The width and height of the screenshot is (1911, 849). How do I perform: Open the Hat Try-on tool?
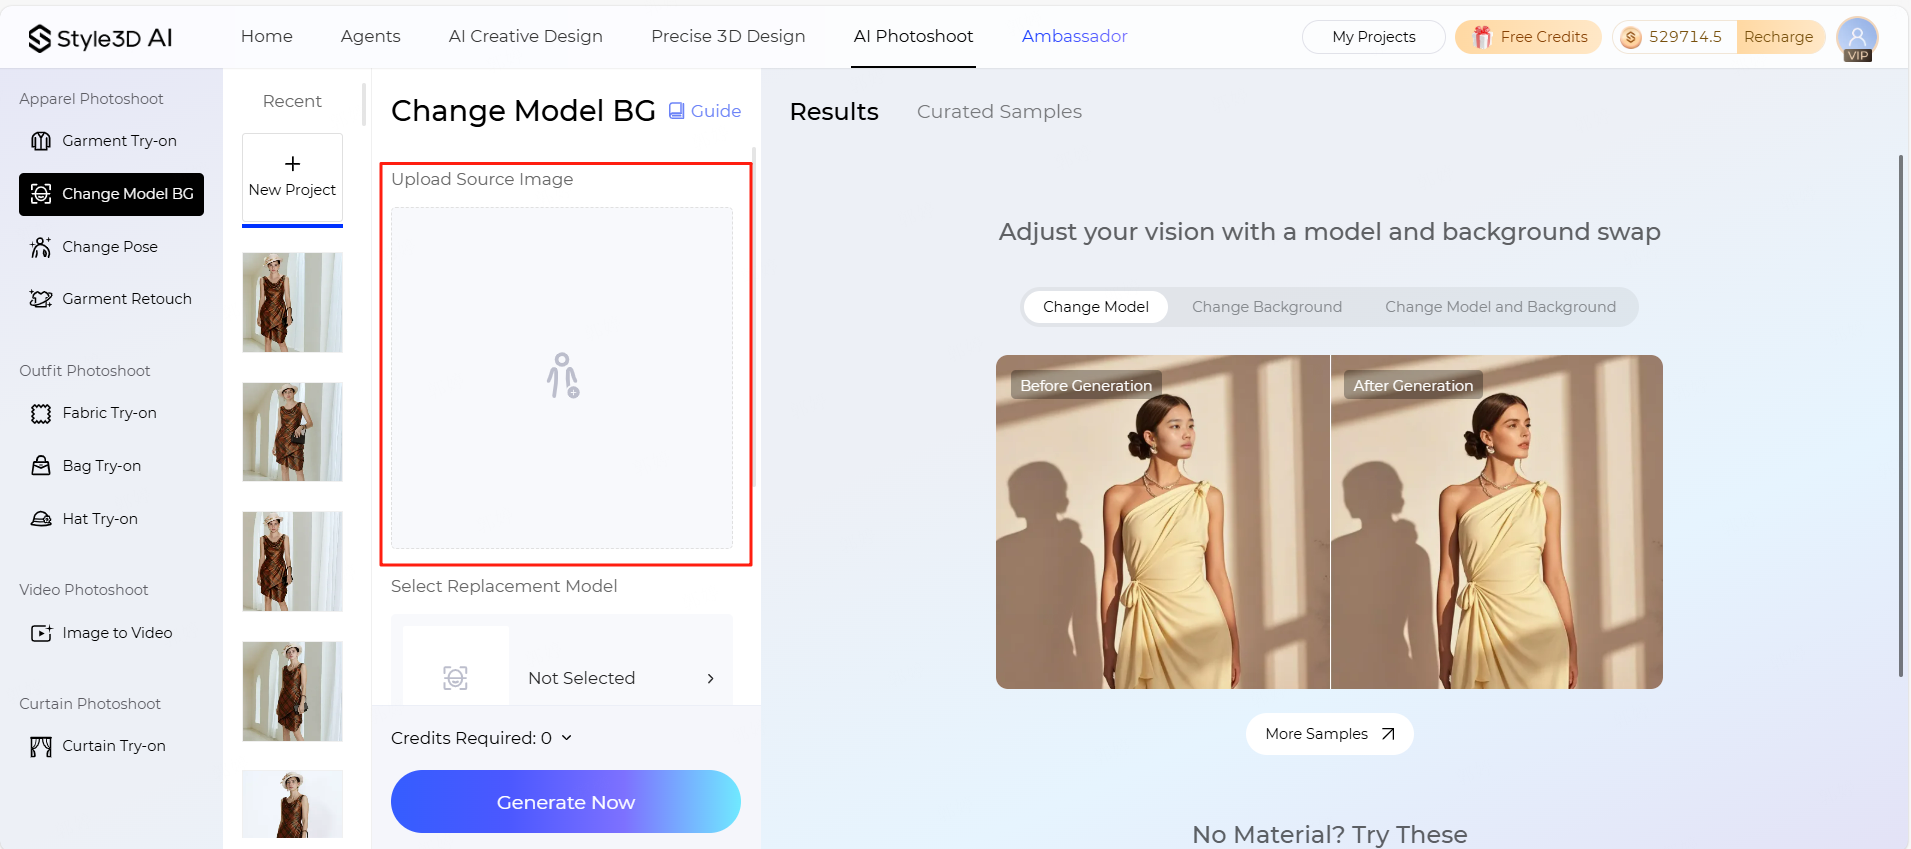[100, 518]
